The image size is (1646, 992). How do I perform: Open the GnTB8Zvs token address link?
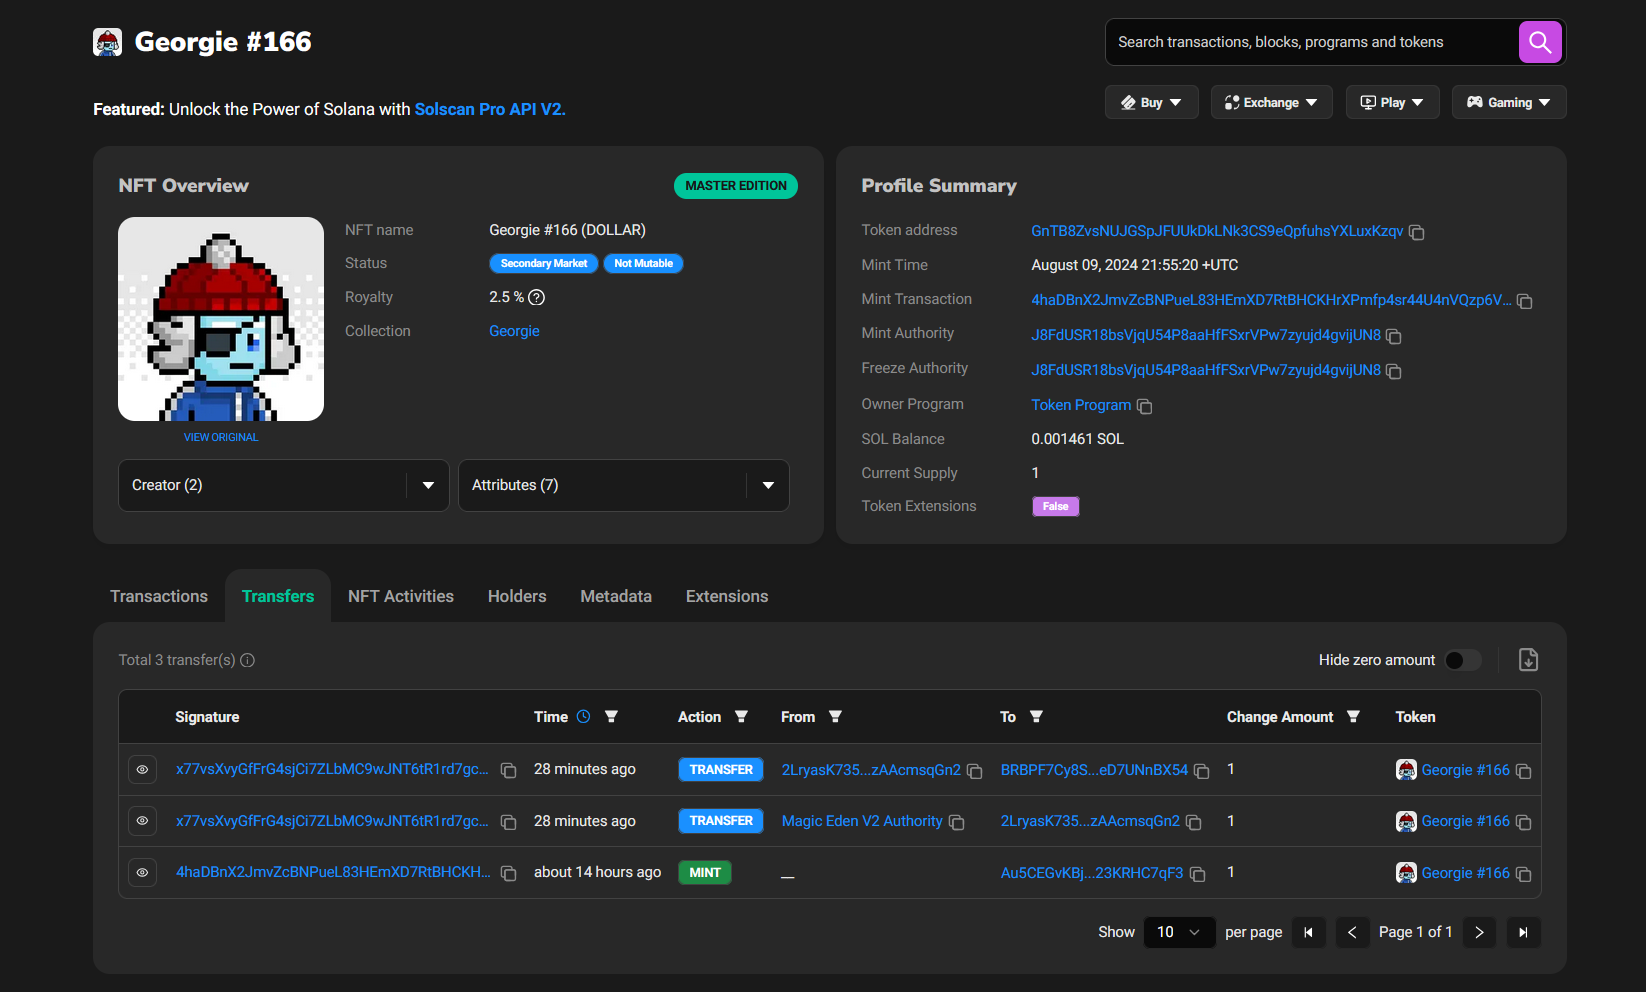click(x=1217, y=231)
